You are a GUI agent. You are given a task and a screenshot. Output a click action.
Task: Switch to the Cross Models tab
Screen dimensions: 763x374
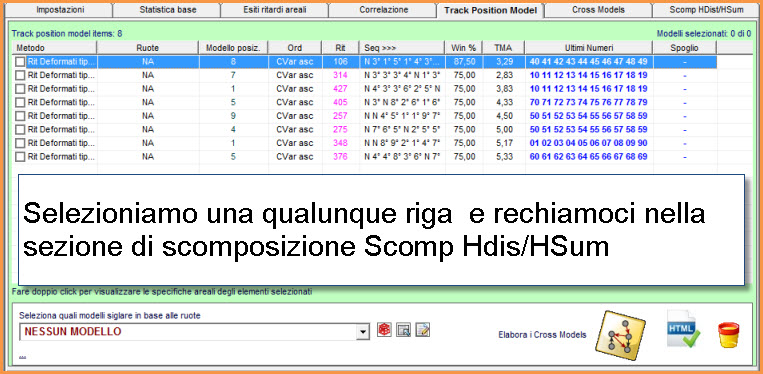[598, 10]
